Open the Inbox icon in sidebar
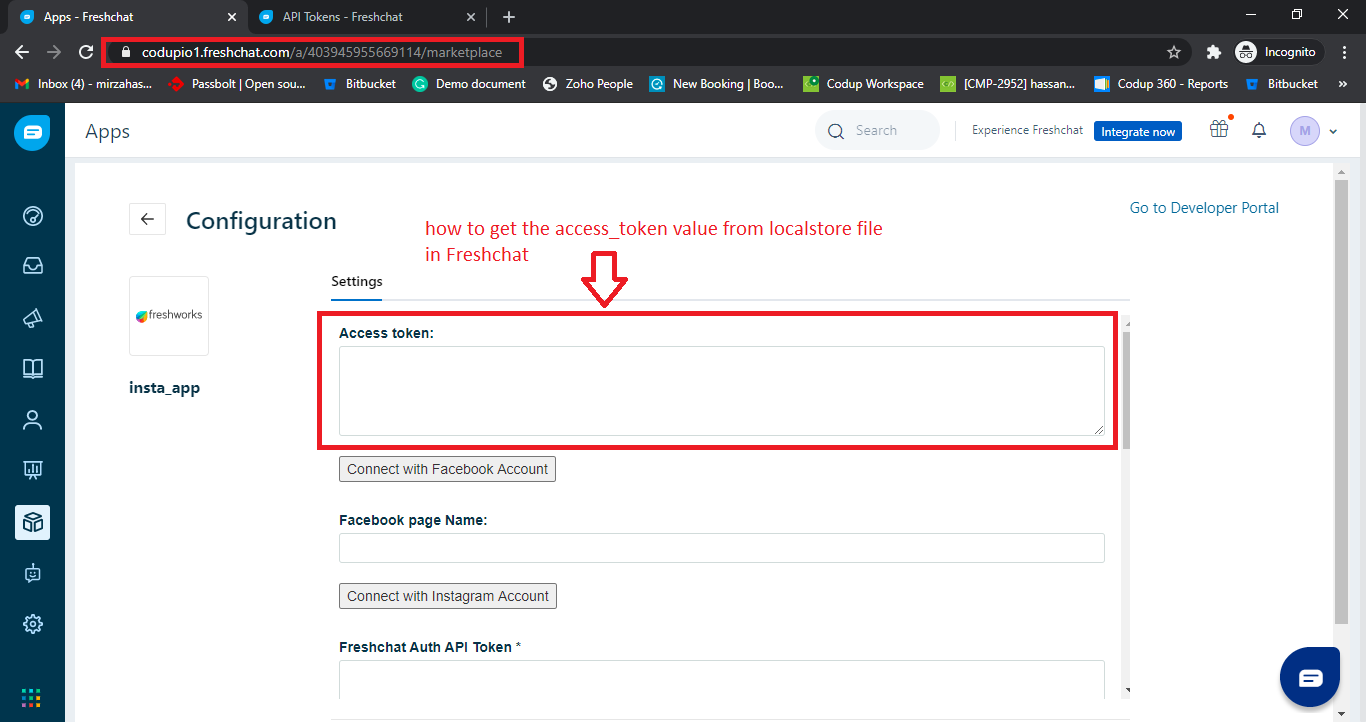The height and width of the screenshot is (722, 1366). click(33, 266)
